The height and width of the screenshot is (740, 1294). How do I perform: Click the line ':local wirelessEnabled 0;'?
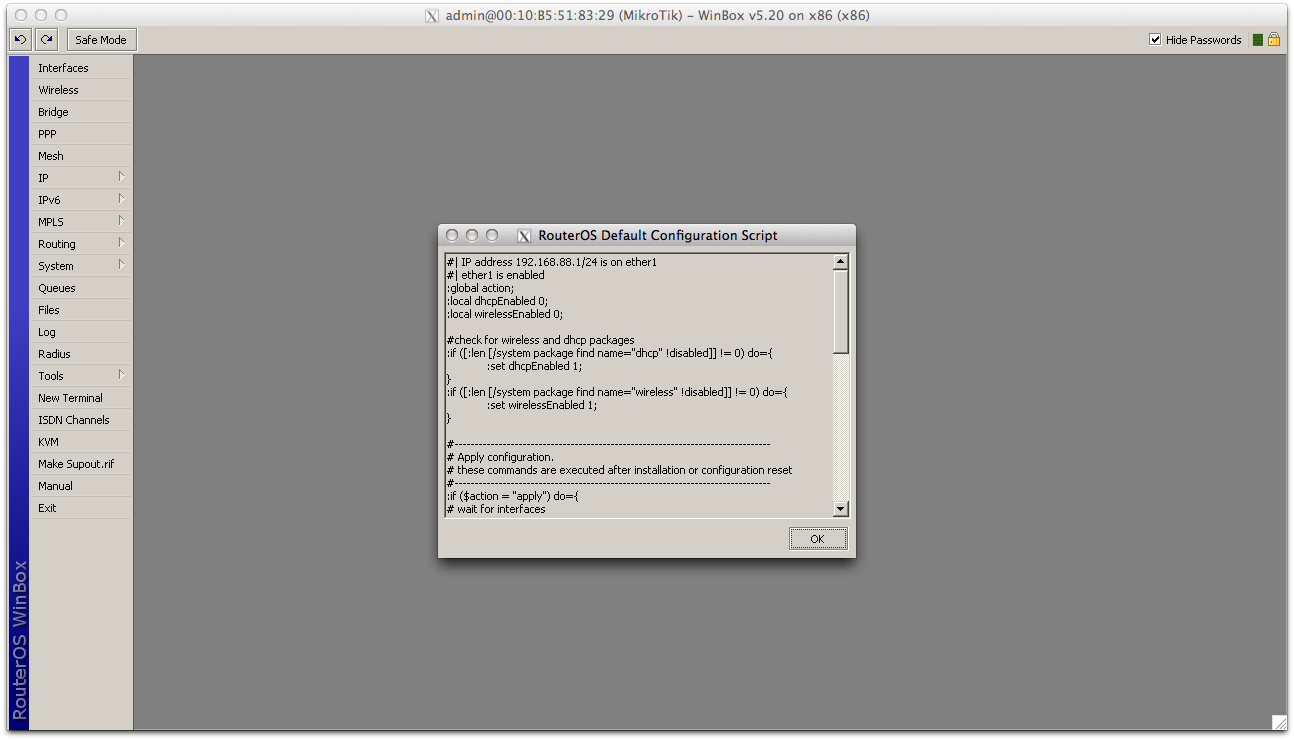click(x=504, y=314)
